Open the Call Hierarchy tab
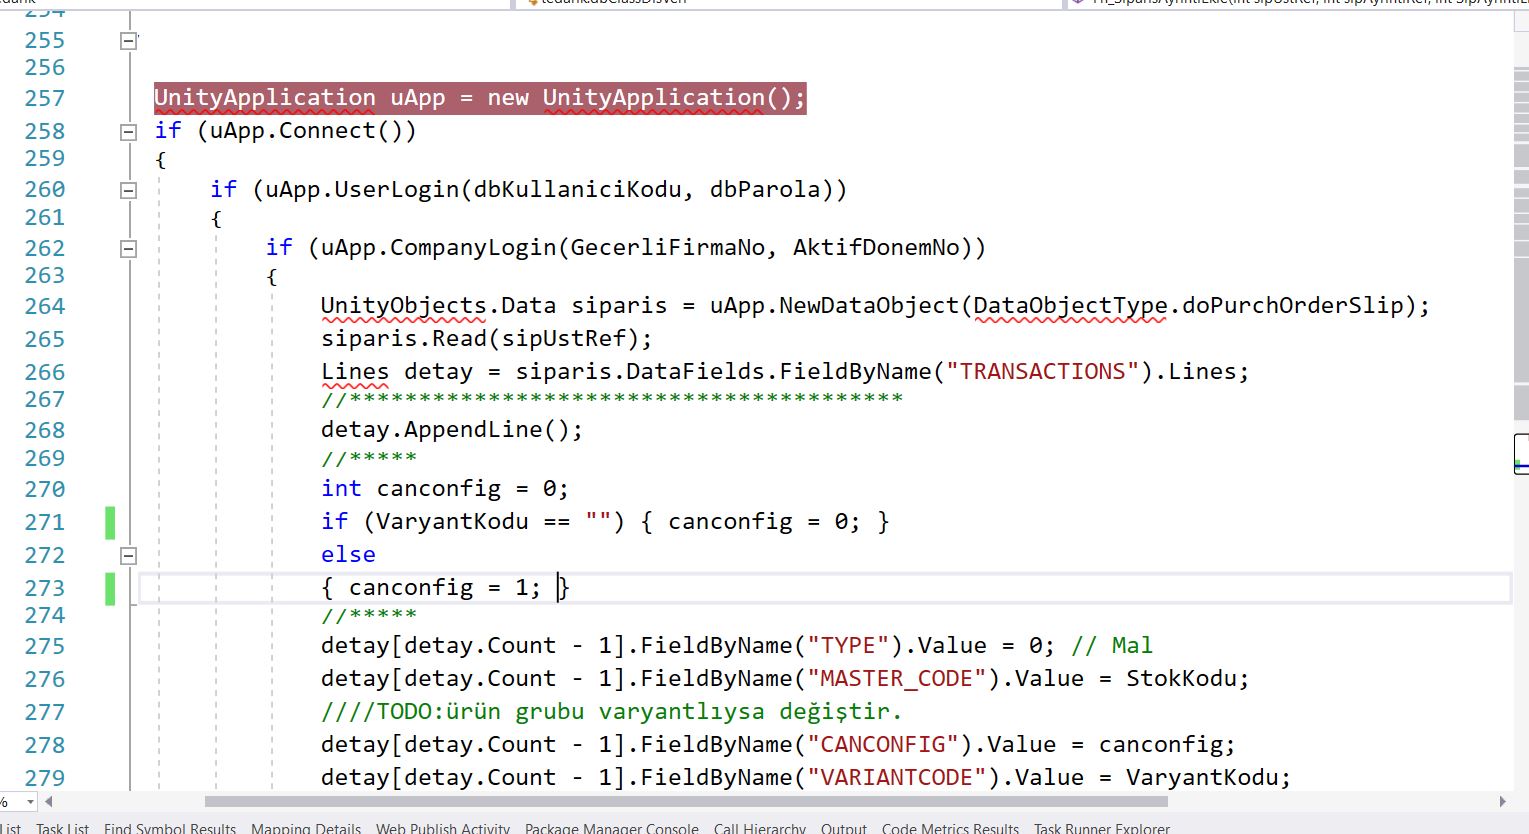The height and width of the screenshot is (834, 1529). [x=760, y=828]
